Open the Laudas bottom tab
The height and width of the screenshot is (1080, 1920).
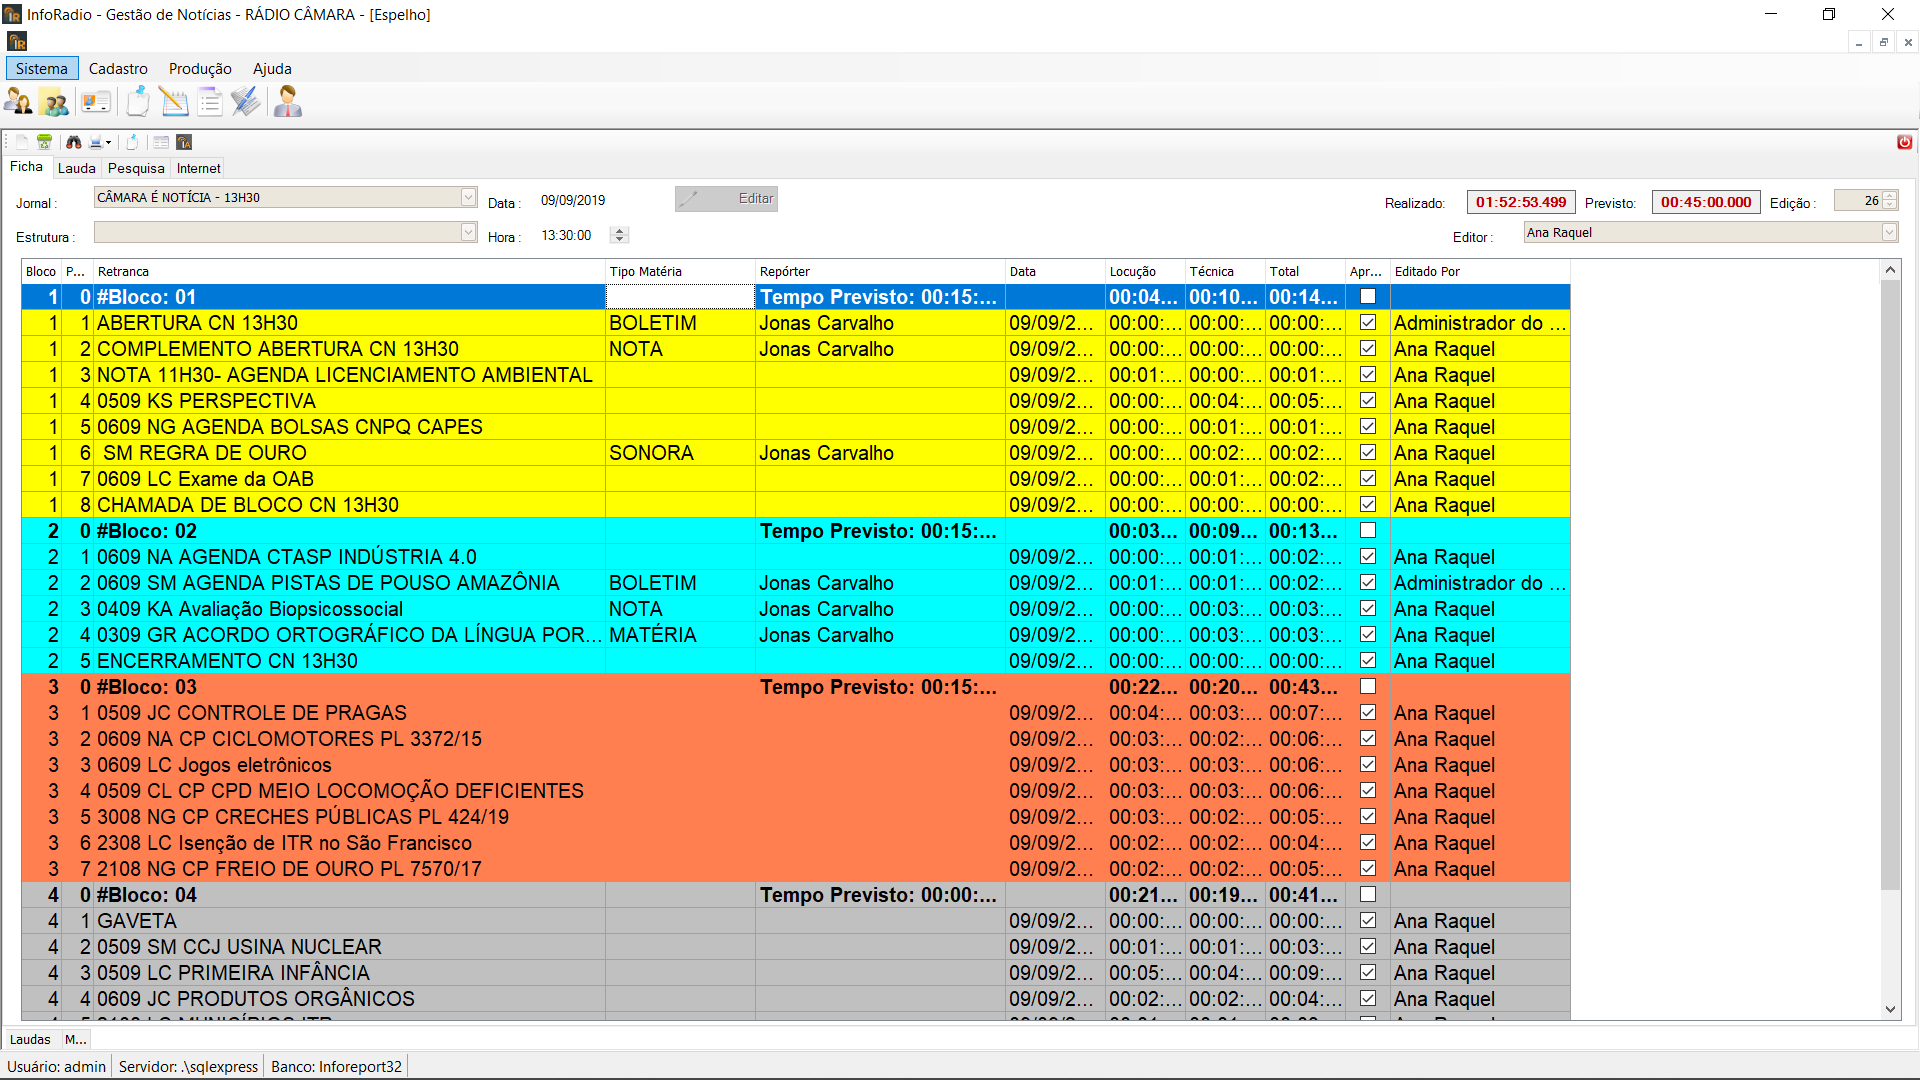click(x=30, y=1039)
